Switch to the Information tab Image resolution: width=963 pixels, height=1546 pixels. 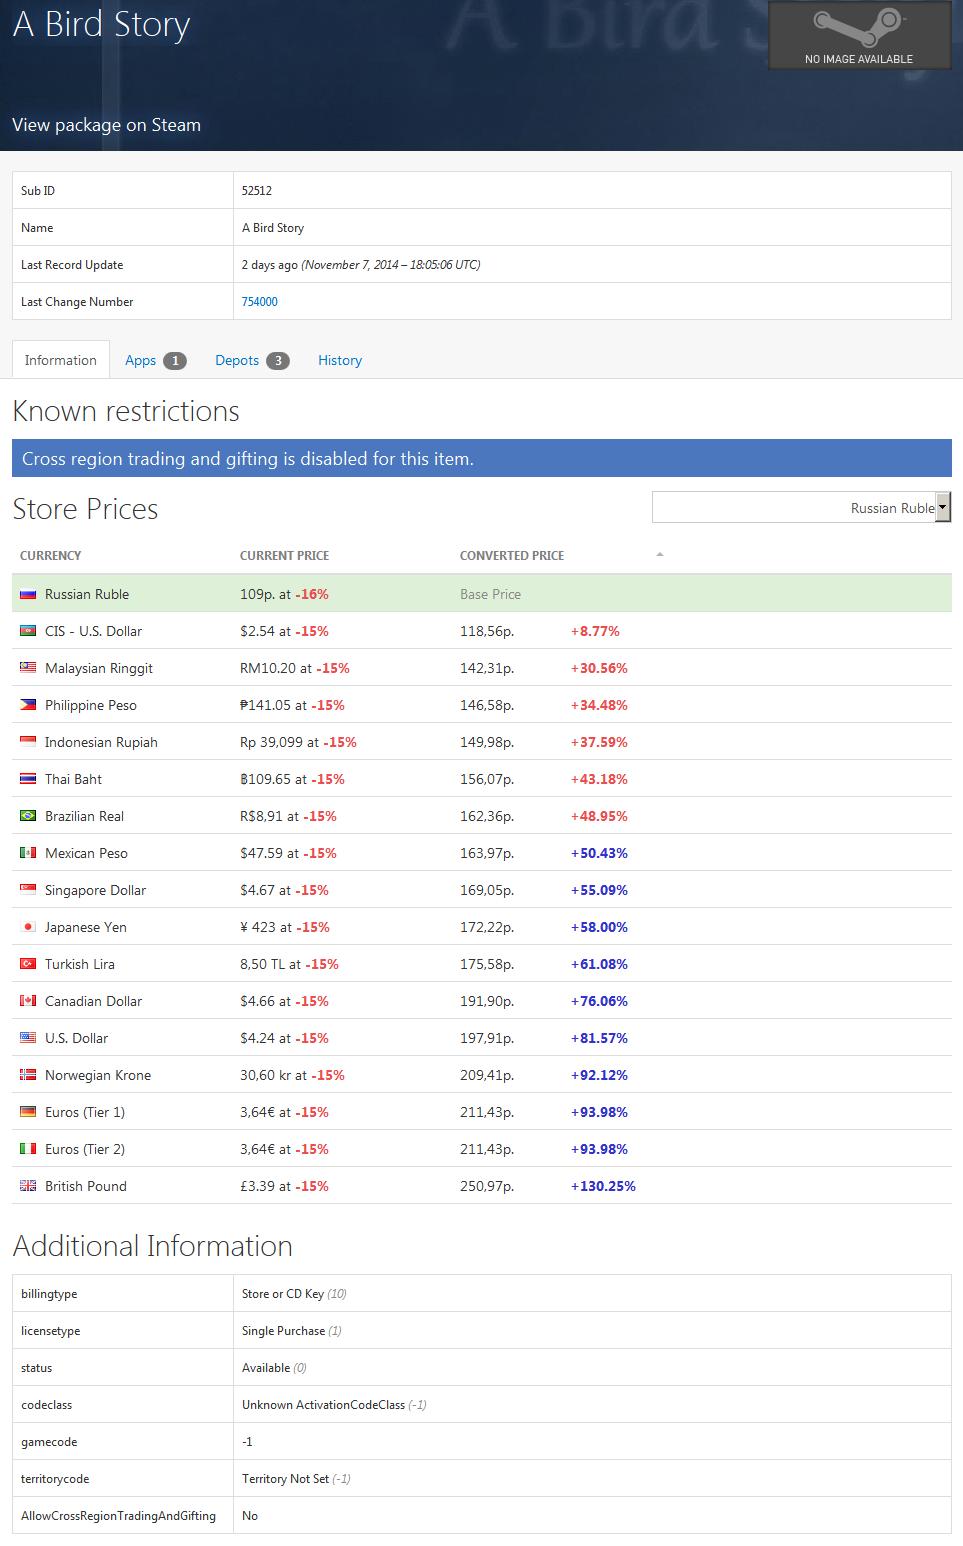pos(61,360)
